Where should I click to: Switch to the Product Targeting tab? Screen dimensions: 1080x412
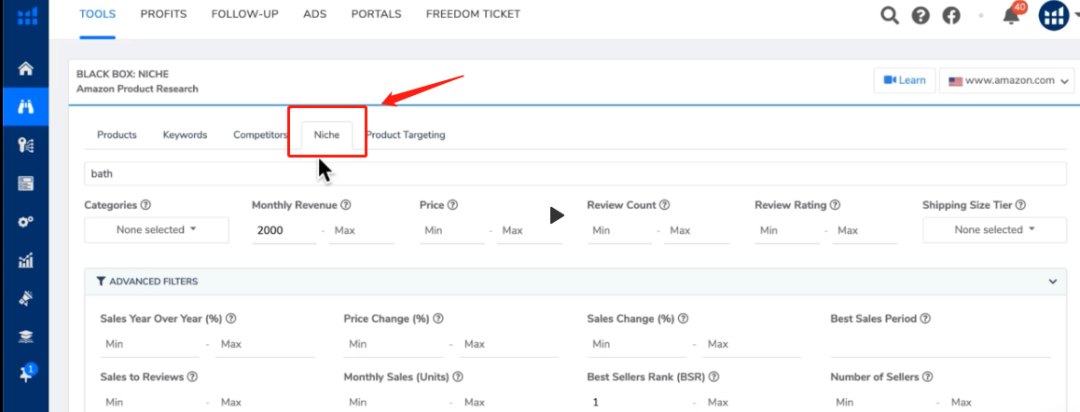point(406,135)
